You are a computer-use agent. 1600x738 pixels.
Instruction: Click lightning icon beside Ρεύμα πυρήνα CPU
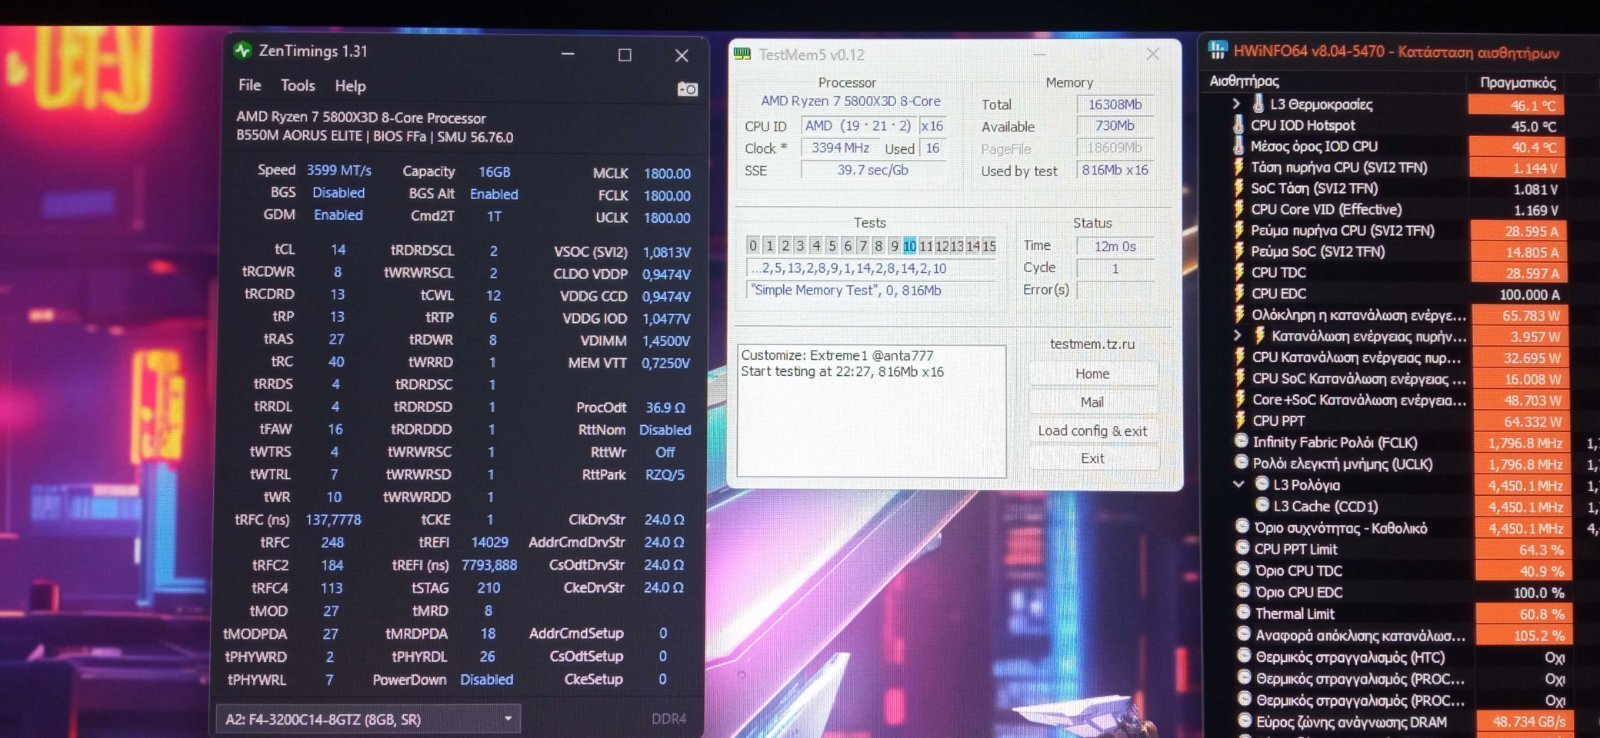tap(1239, 230)
